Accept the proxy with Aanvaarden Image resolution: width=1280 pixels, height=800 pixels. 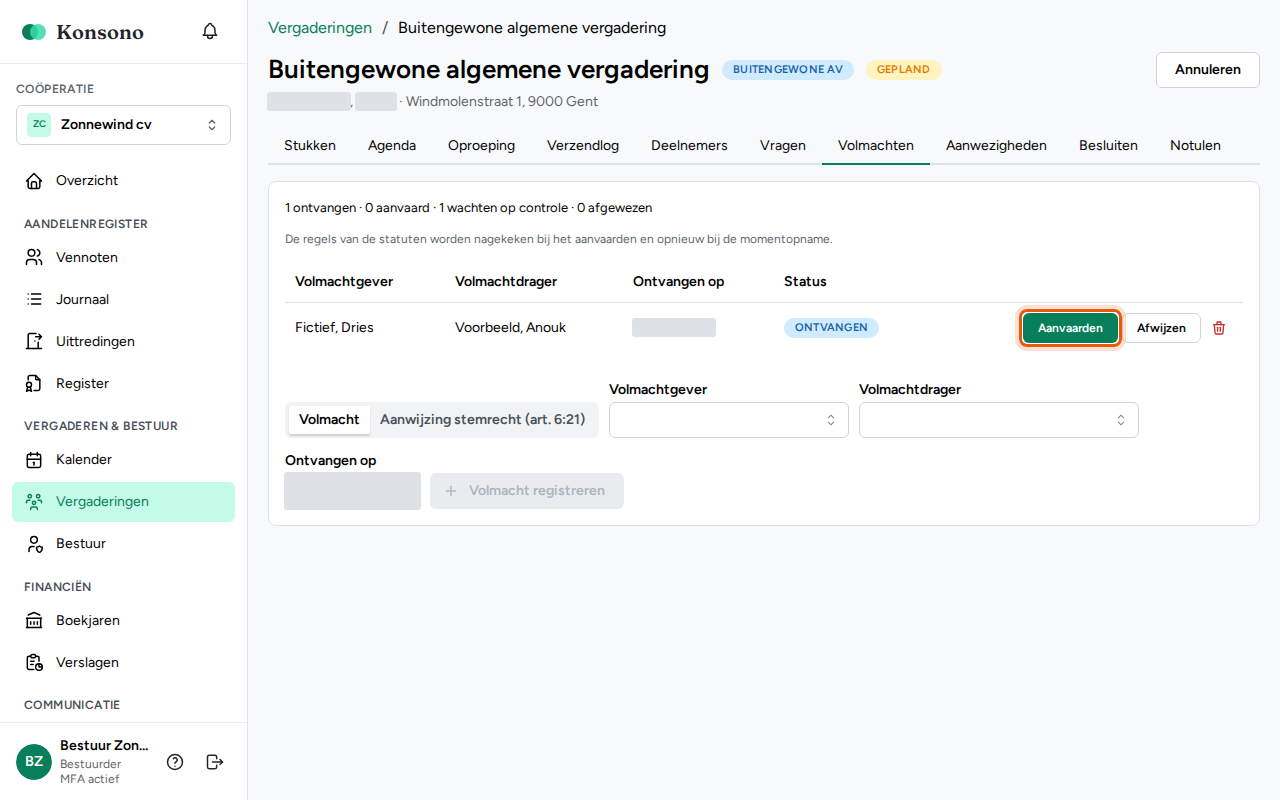point(1070,328)
